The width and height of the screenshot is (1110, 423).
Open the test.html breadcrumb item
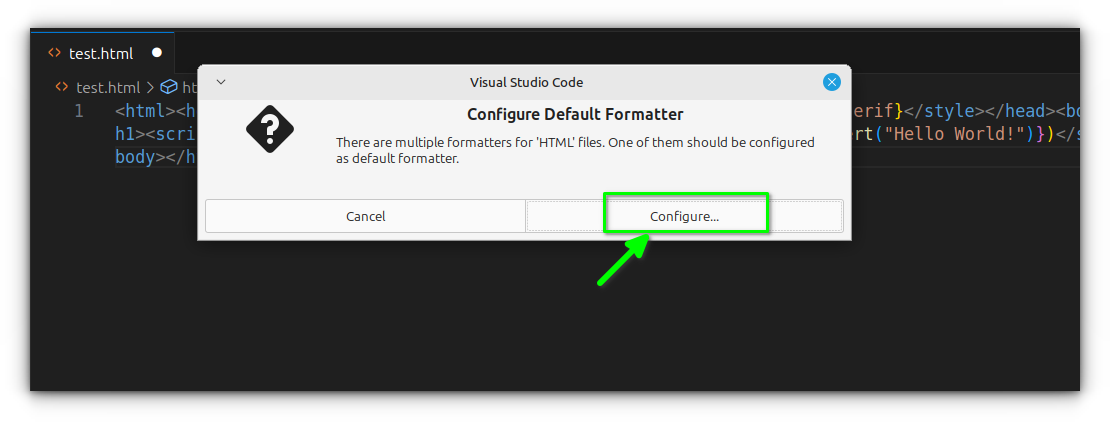tap(108, 87)
